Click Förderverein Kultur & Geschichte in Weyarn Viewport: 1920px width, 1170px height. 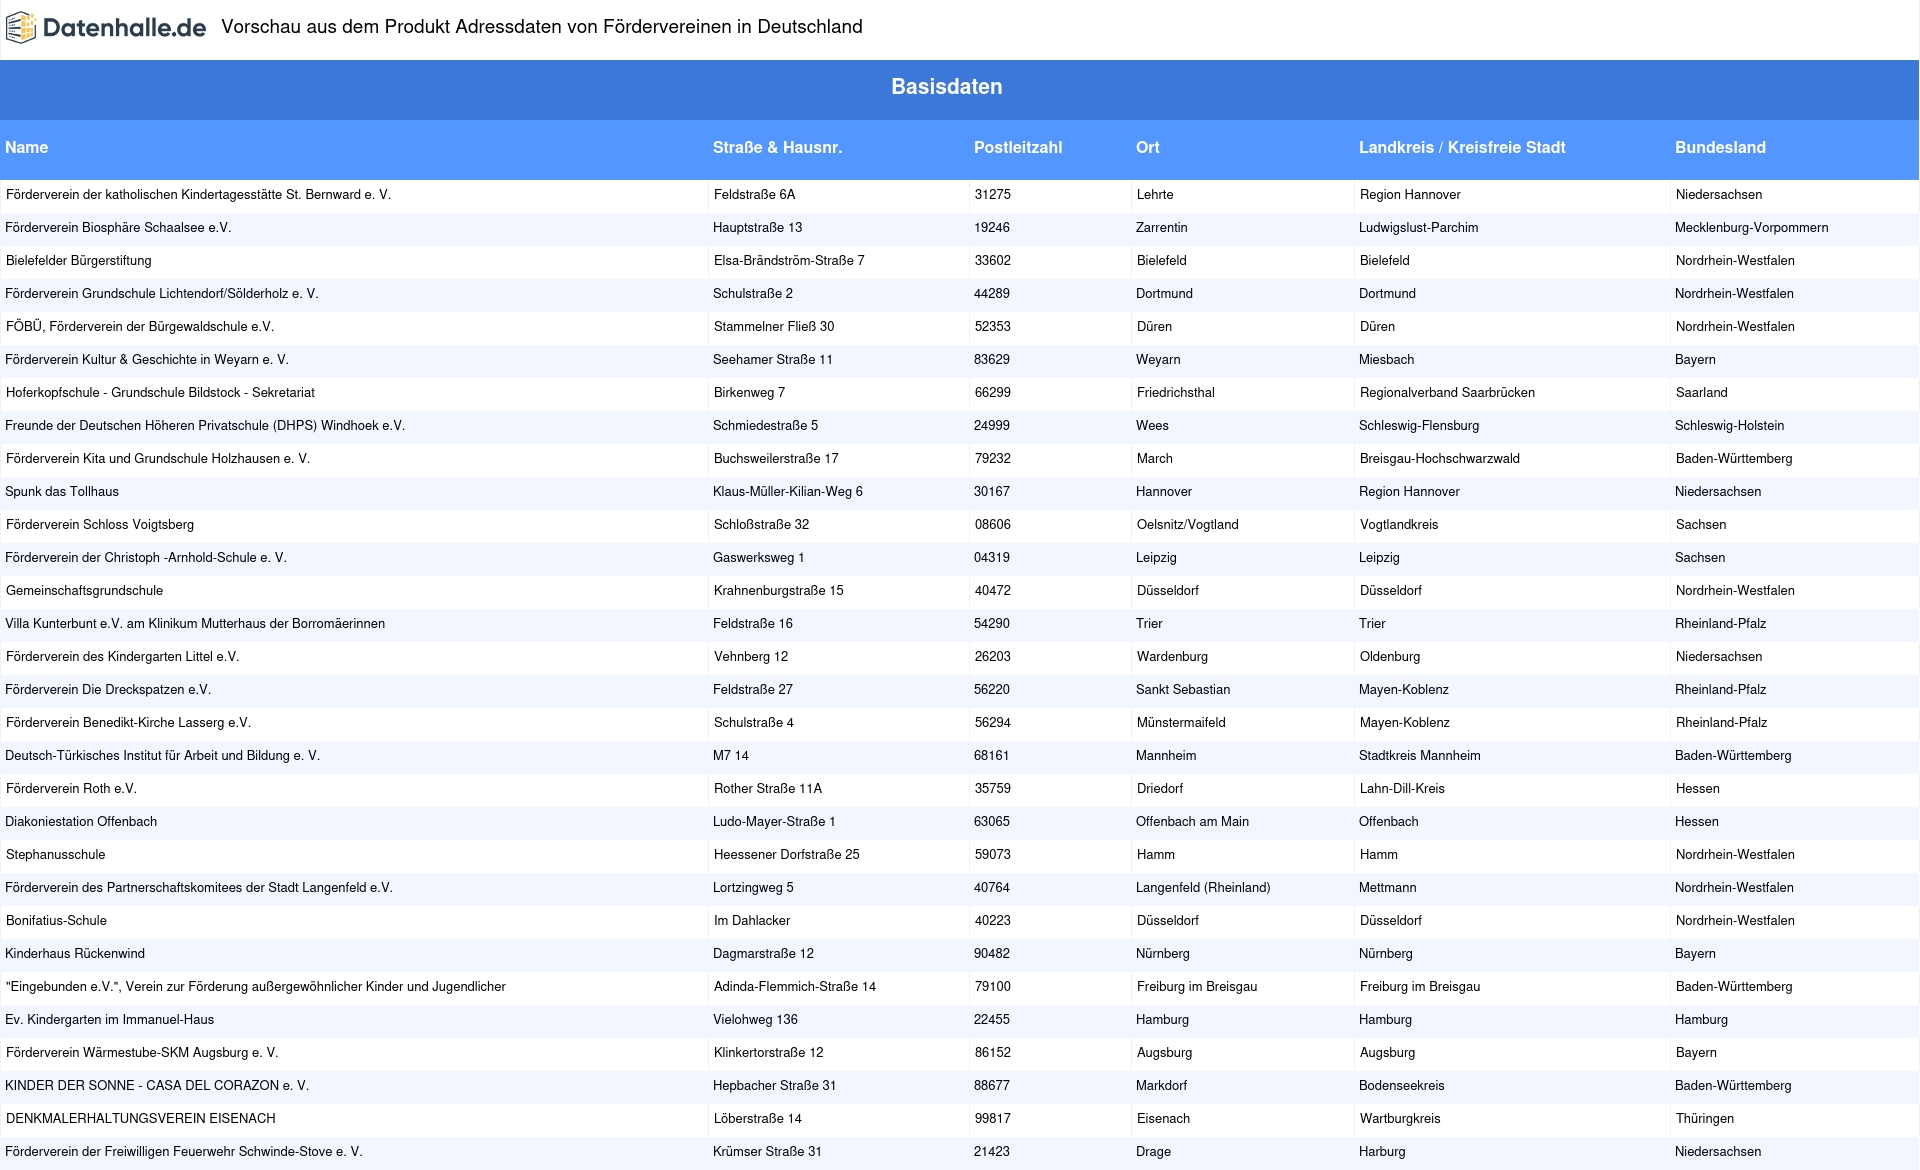click(x=147, y=360)
